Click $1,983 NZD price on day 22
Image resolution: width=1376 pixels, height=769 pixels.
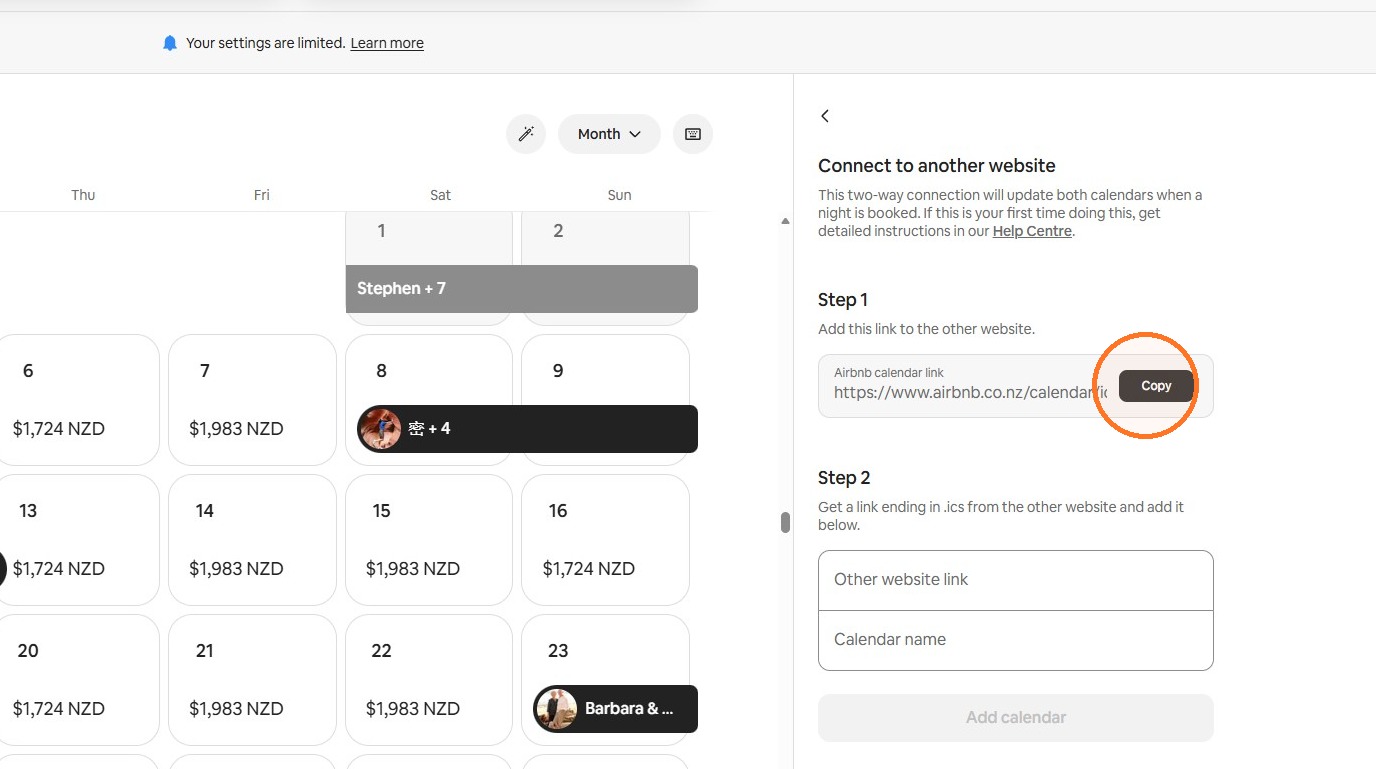(x=413, y=709)
